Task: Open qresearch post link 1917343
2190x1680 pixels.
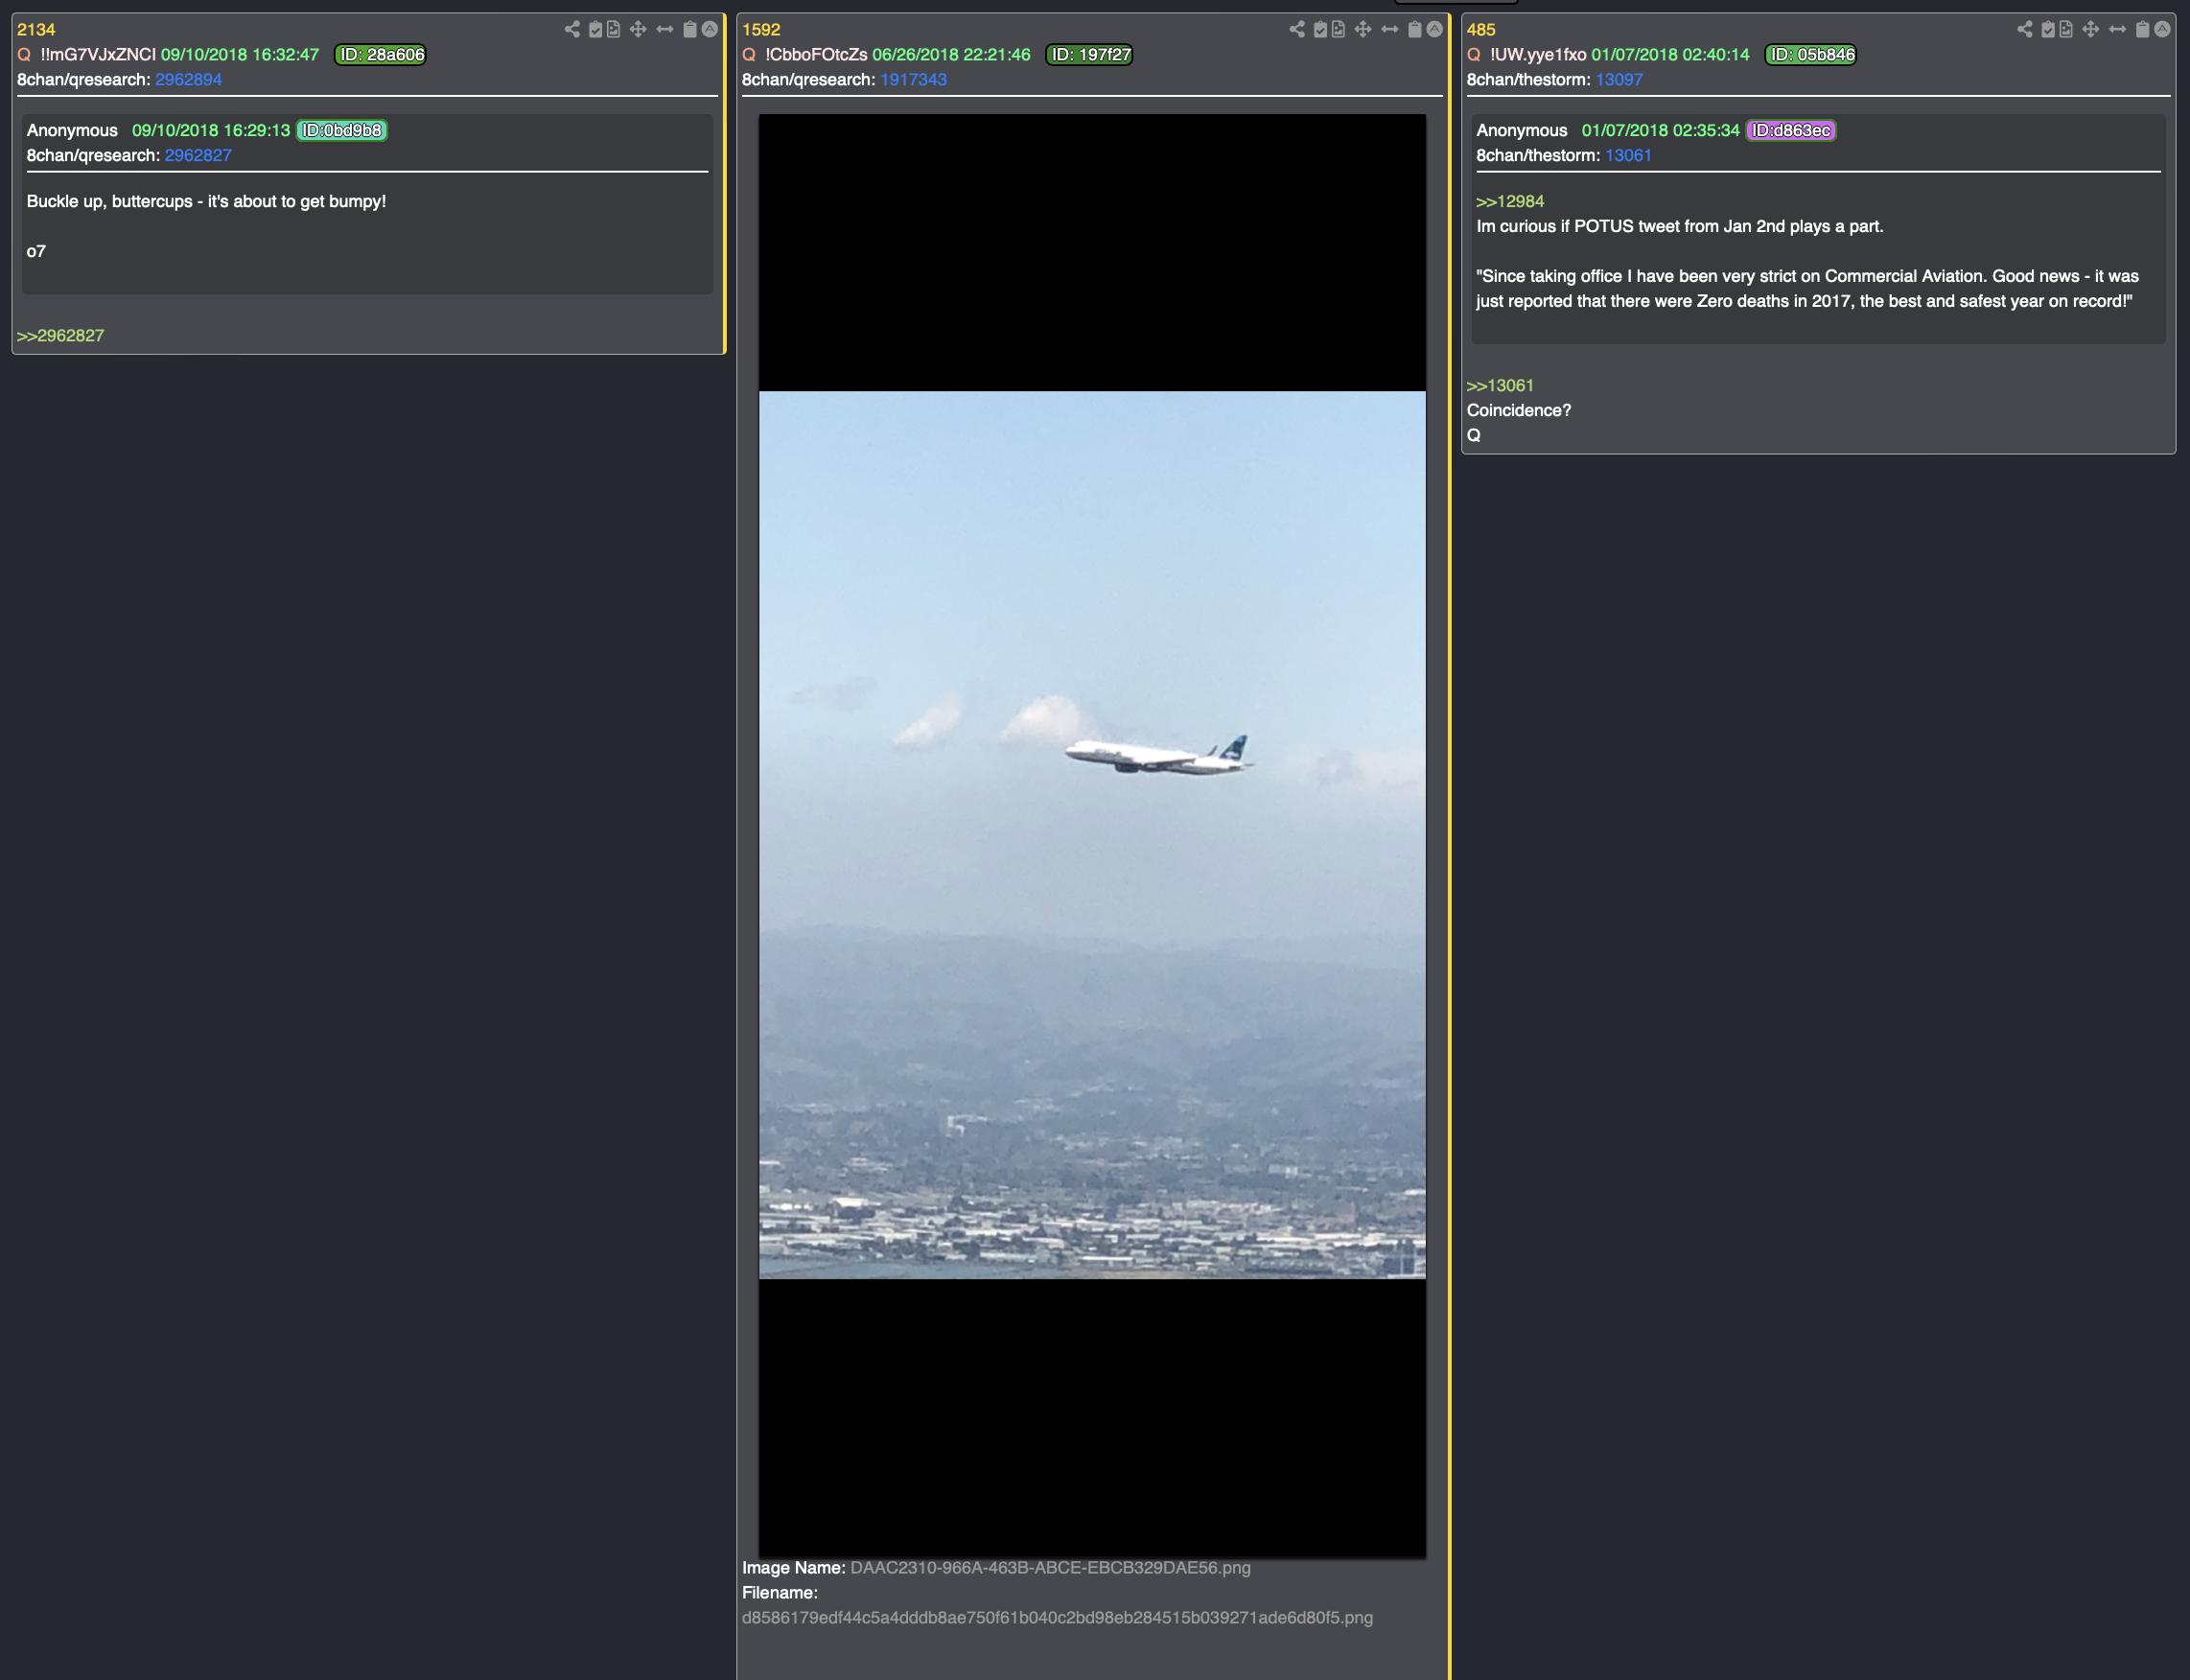Action: 913,80
